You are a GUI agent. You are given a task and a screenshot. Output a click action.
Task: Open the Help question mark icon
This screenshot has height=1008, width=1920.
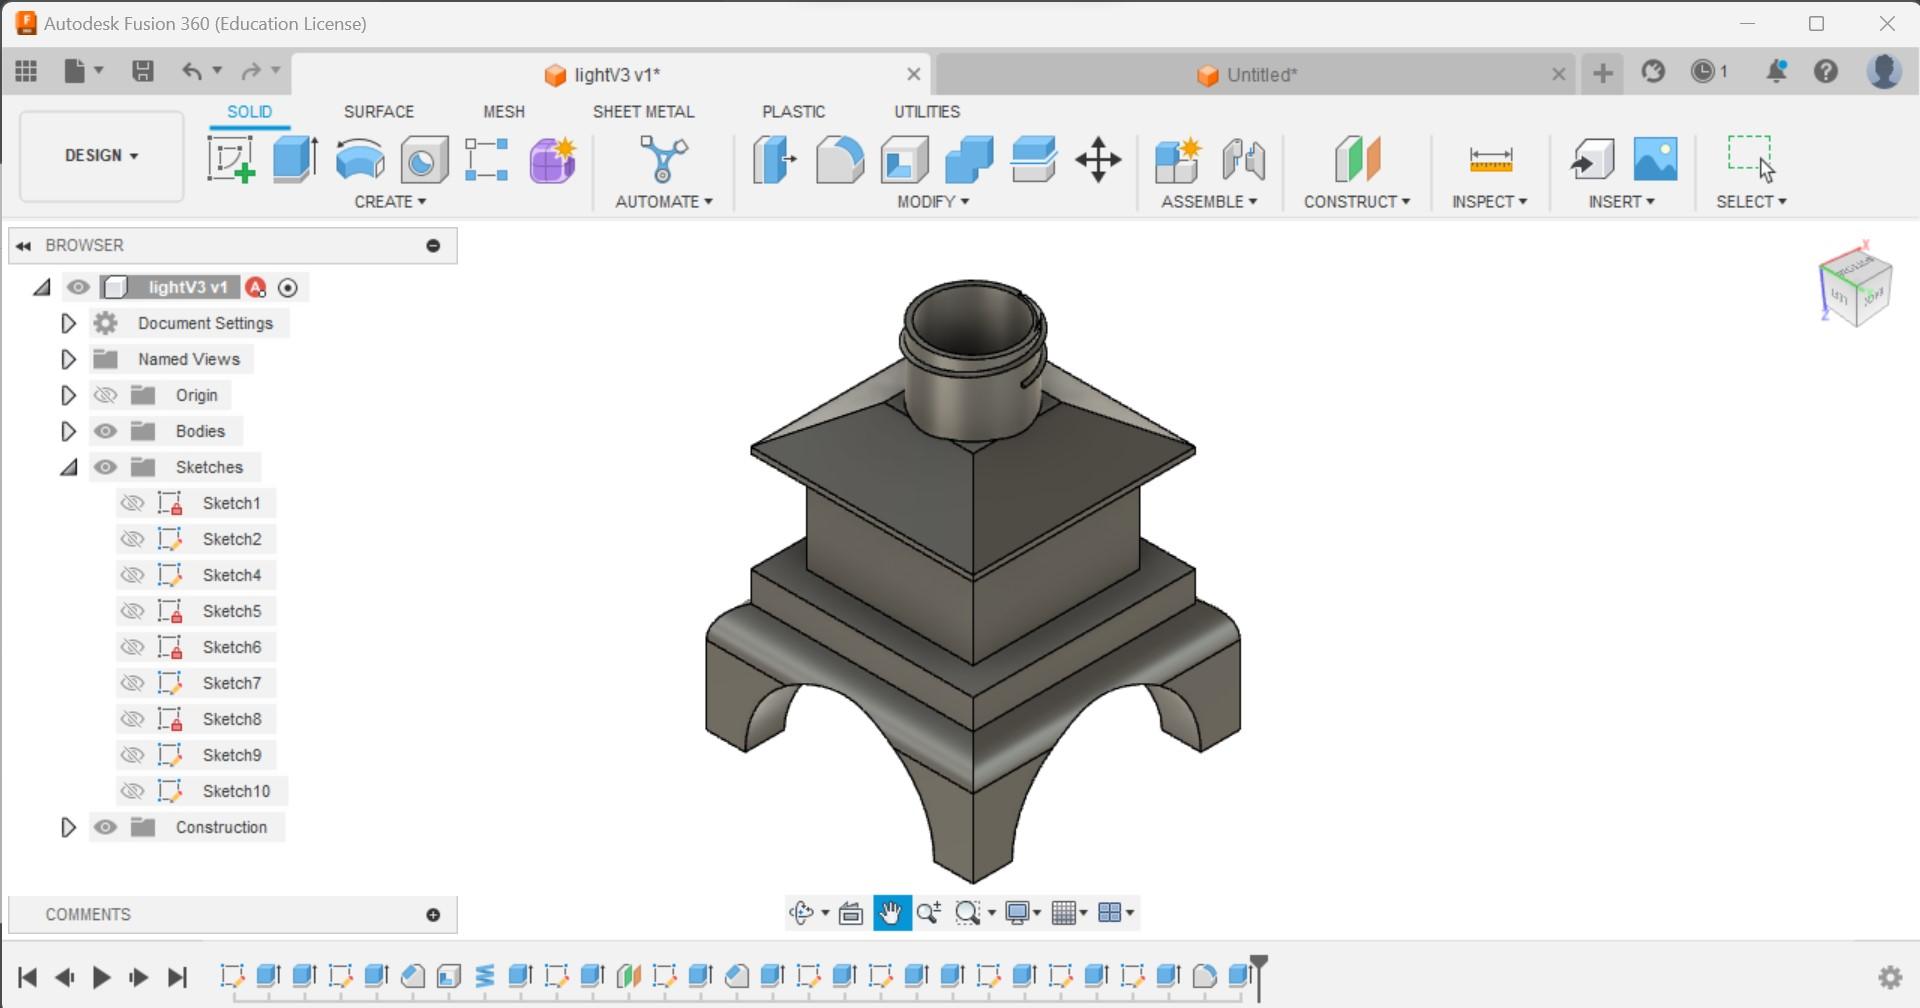1826,72
